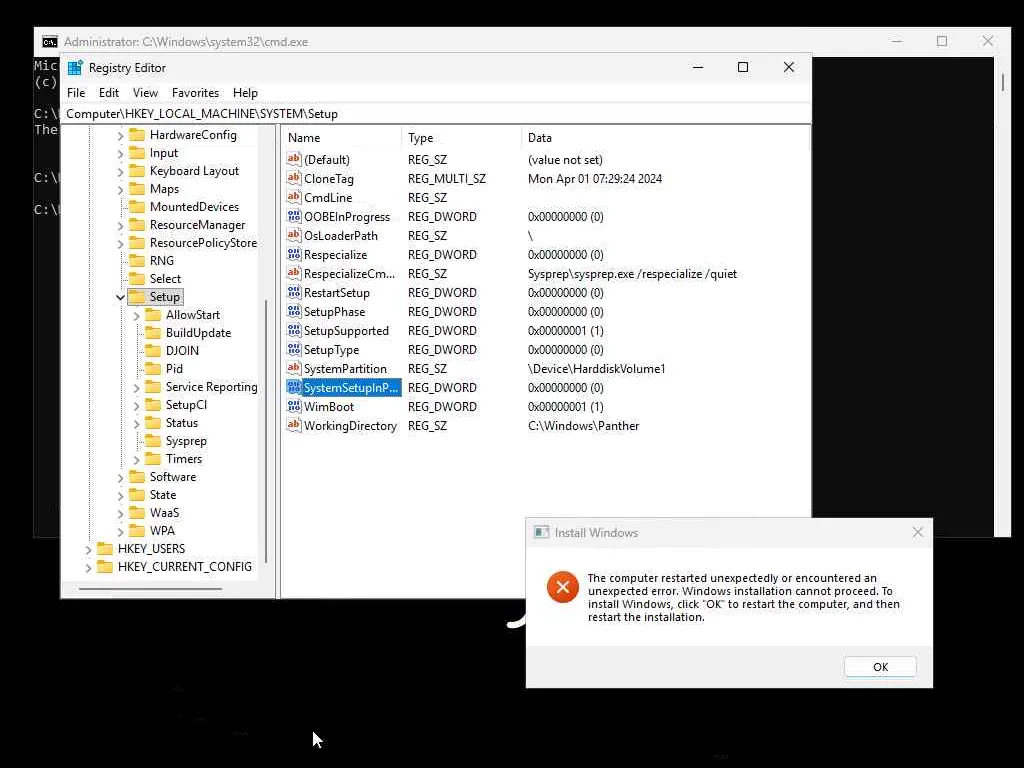Collapse the Setup key in the tree

(120, 297)
